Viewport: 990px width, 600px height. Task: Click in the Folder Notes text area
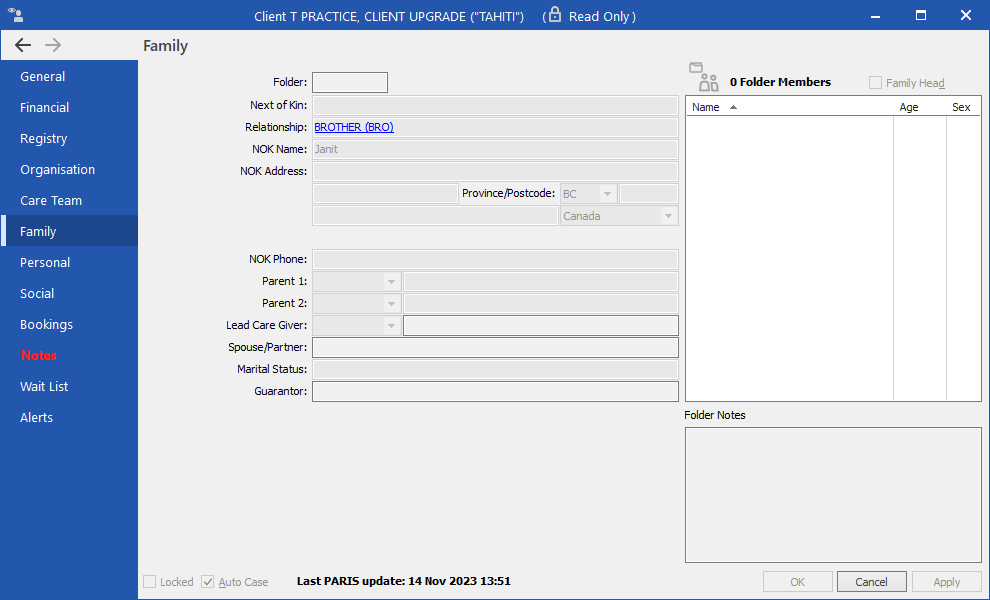832,495
